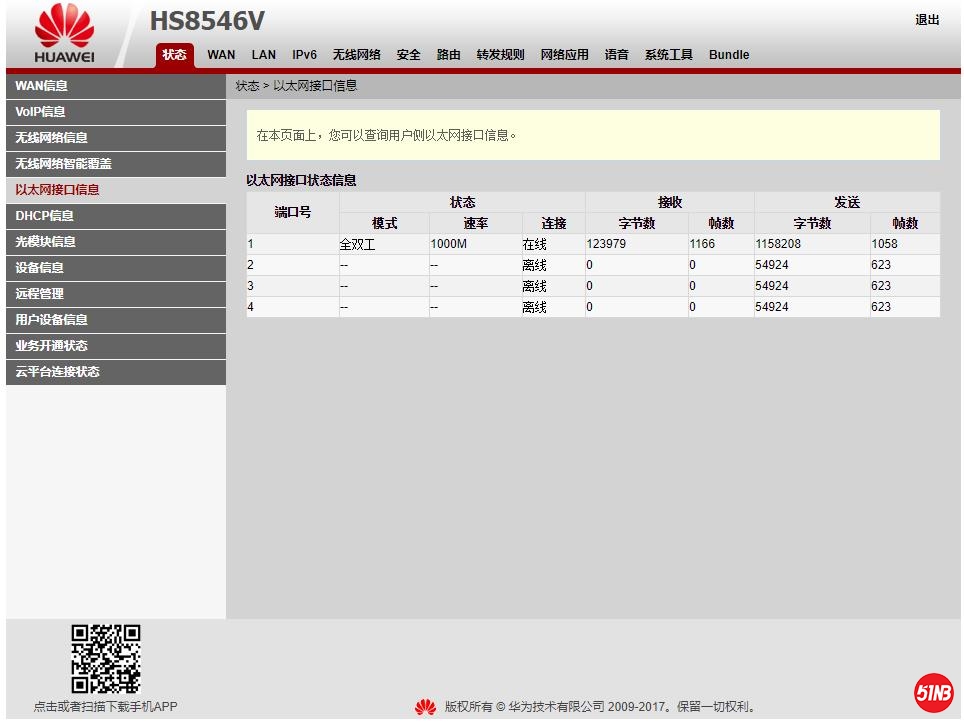964x723 pixels.
Task: Open 光模块信息 from sidebar
Action: [46, 242]
